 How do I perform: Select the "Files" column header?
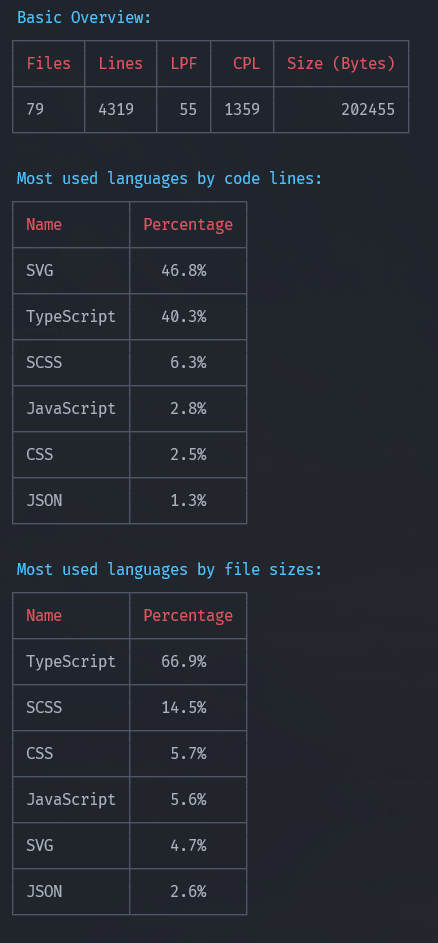click(x=48, y=63)
